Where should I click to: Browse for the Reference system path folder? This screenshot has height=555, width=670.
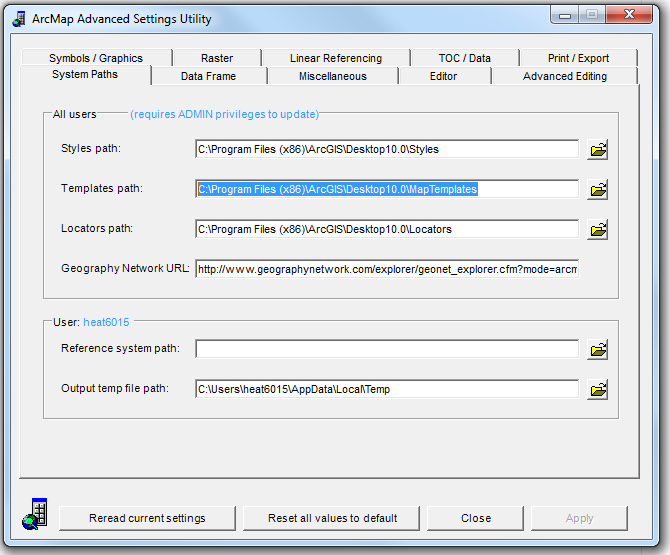point(597,350)
